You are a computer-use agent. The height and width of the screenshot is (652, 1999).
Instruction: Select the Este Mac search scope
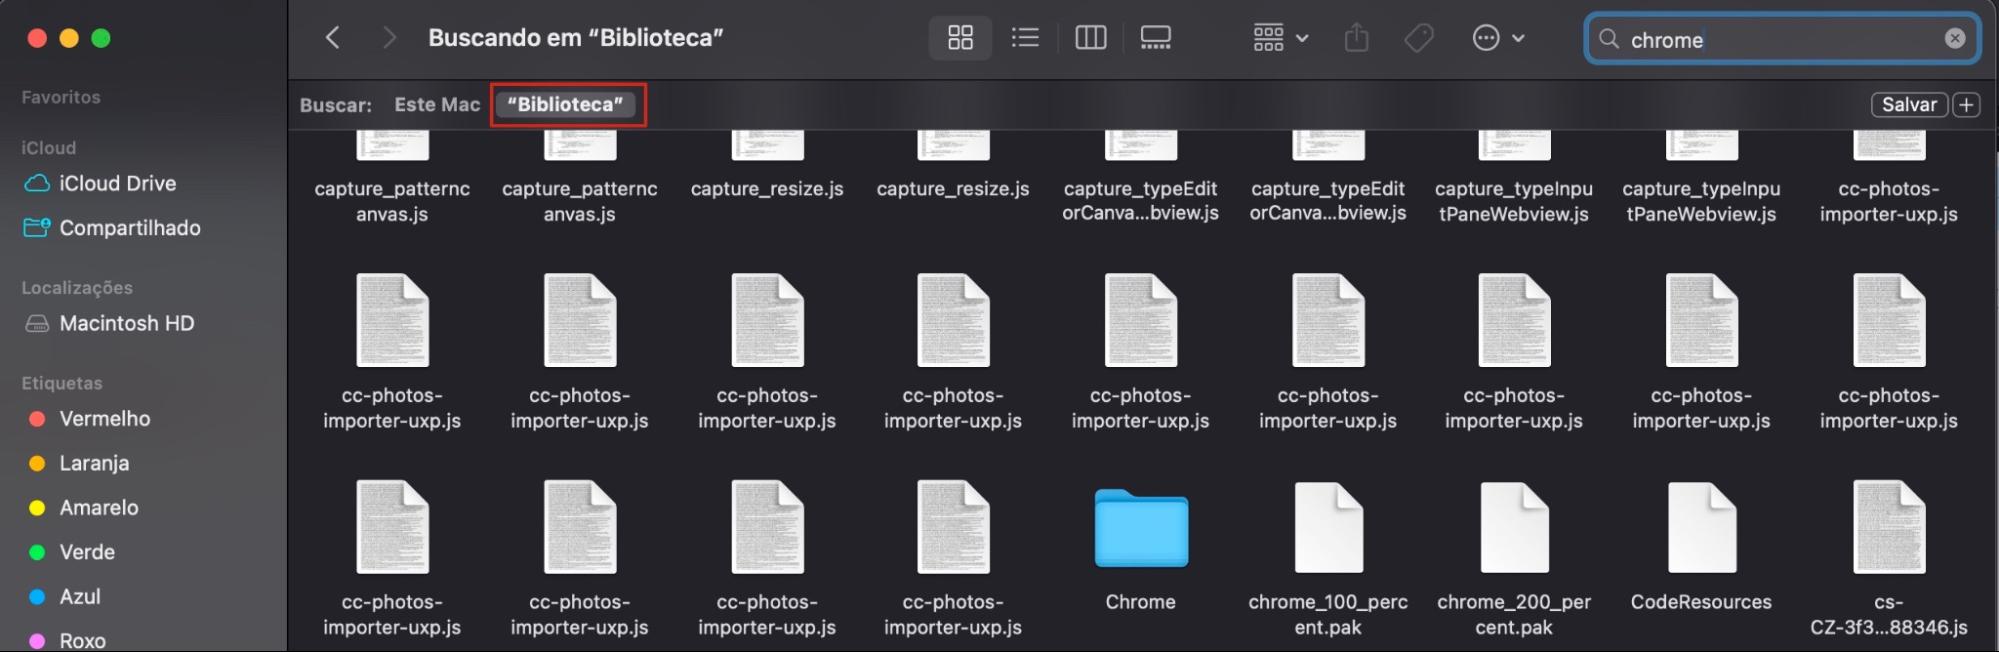click(437, 104)
